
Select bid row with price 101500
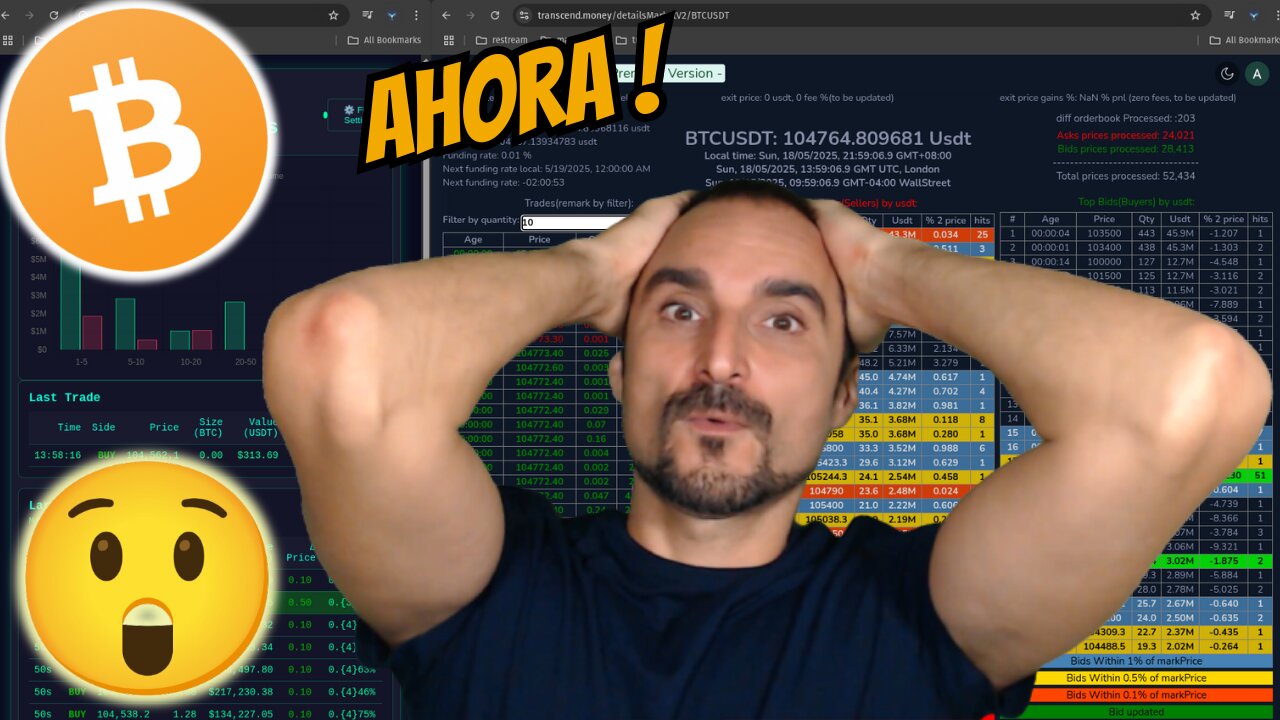[x=1136, y=275]
